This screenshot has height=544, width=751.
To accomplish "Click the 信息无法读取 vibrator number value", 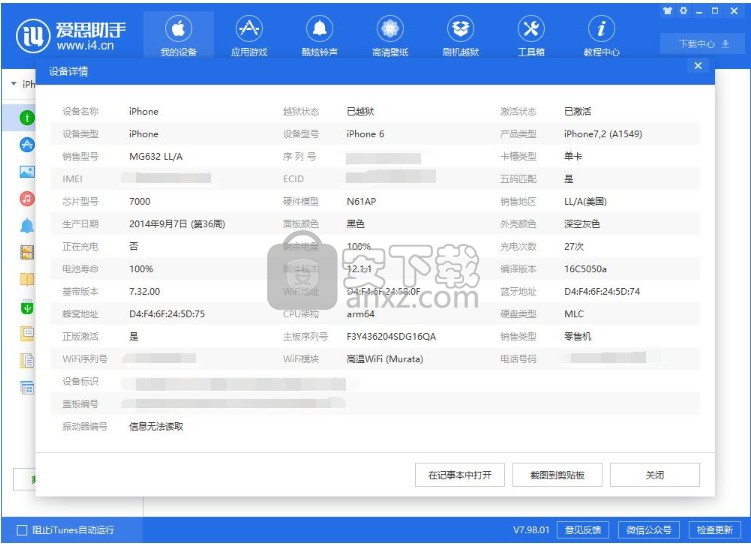I will click(156, 427).
